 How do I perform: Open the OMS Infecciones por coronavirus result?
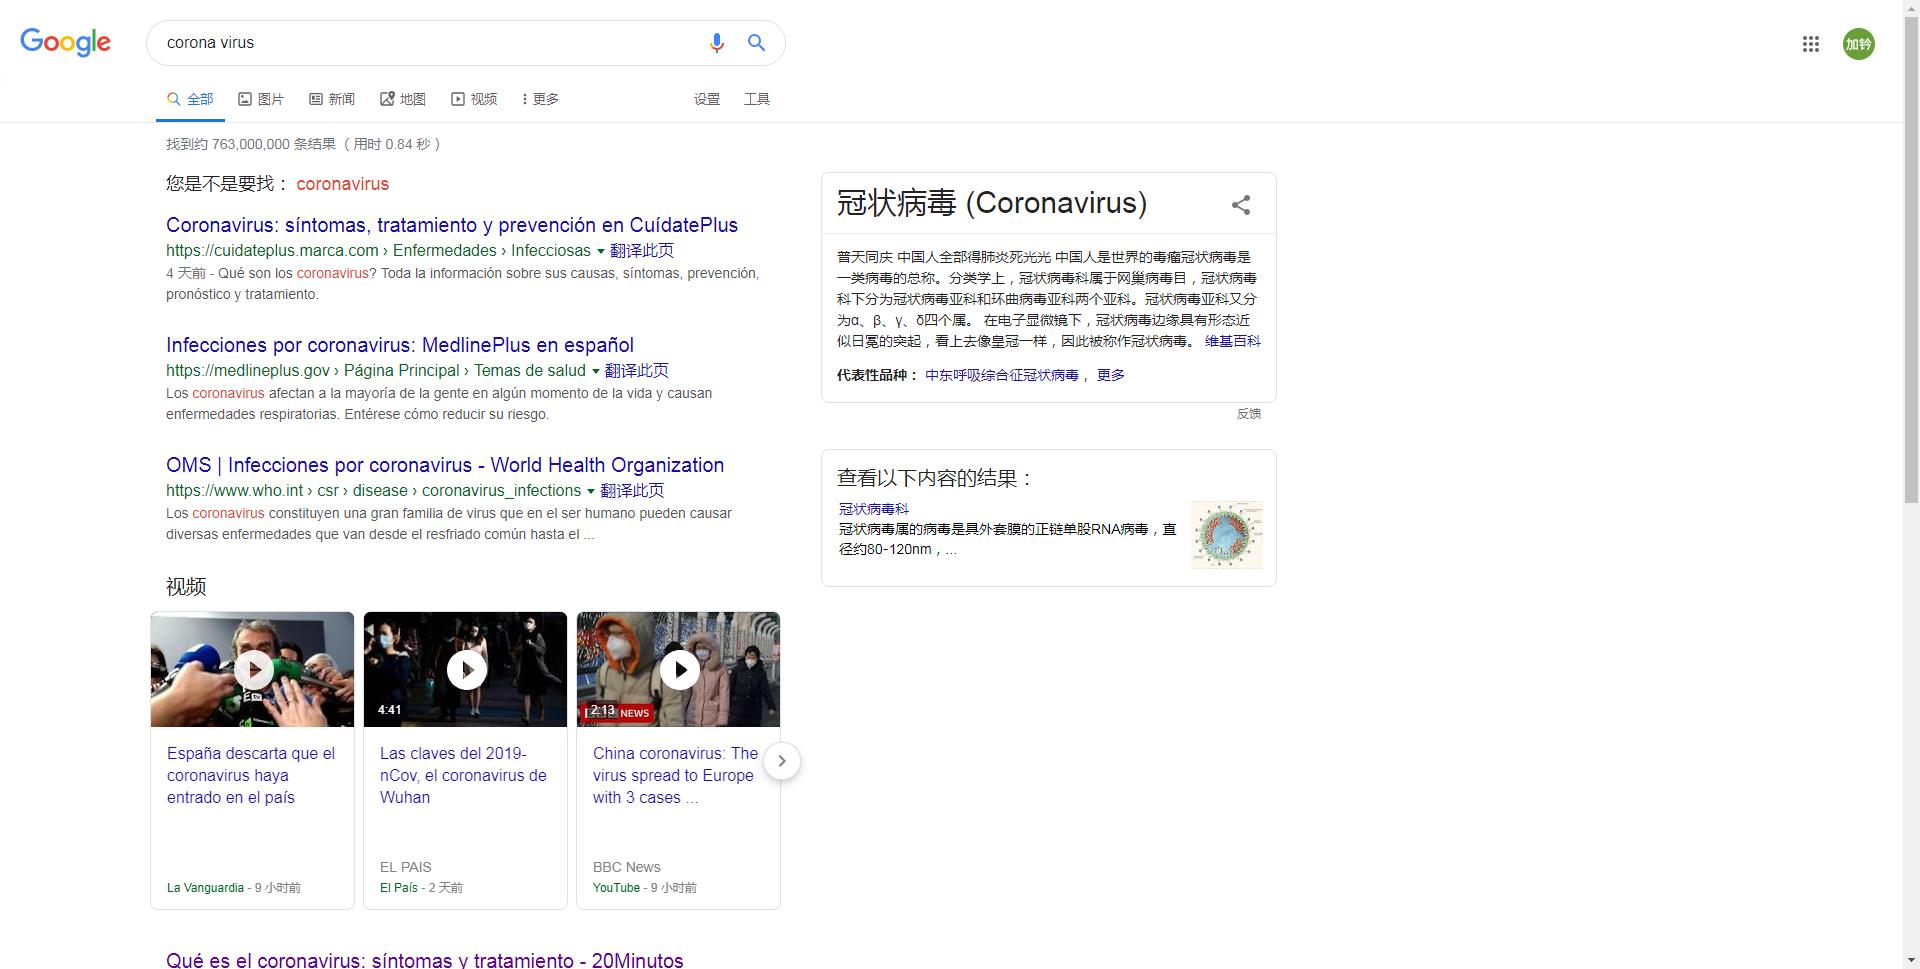click(x=444, y=465)
